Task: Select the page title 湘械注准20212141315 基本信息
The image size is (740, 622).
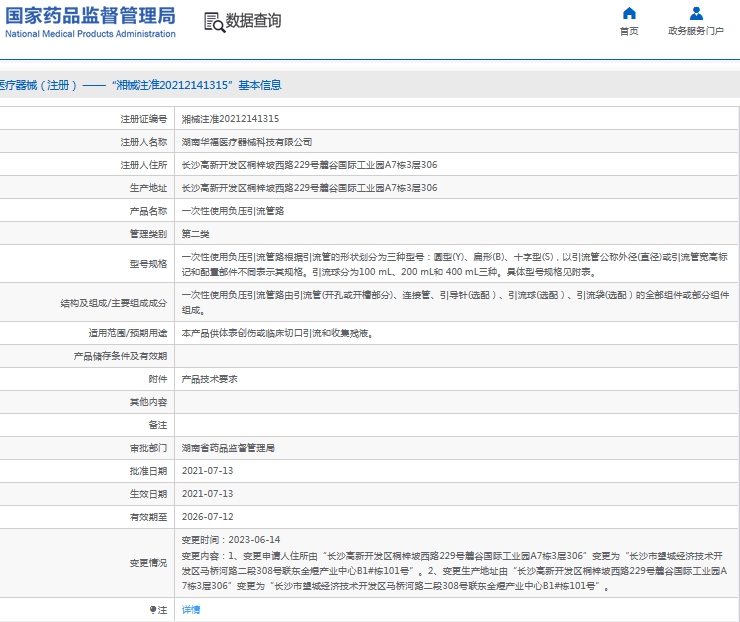Action: [x=197, y=85]
